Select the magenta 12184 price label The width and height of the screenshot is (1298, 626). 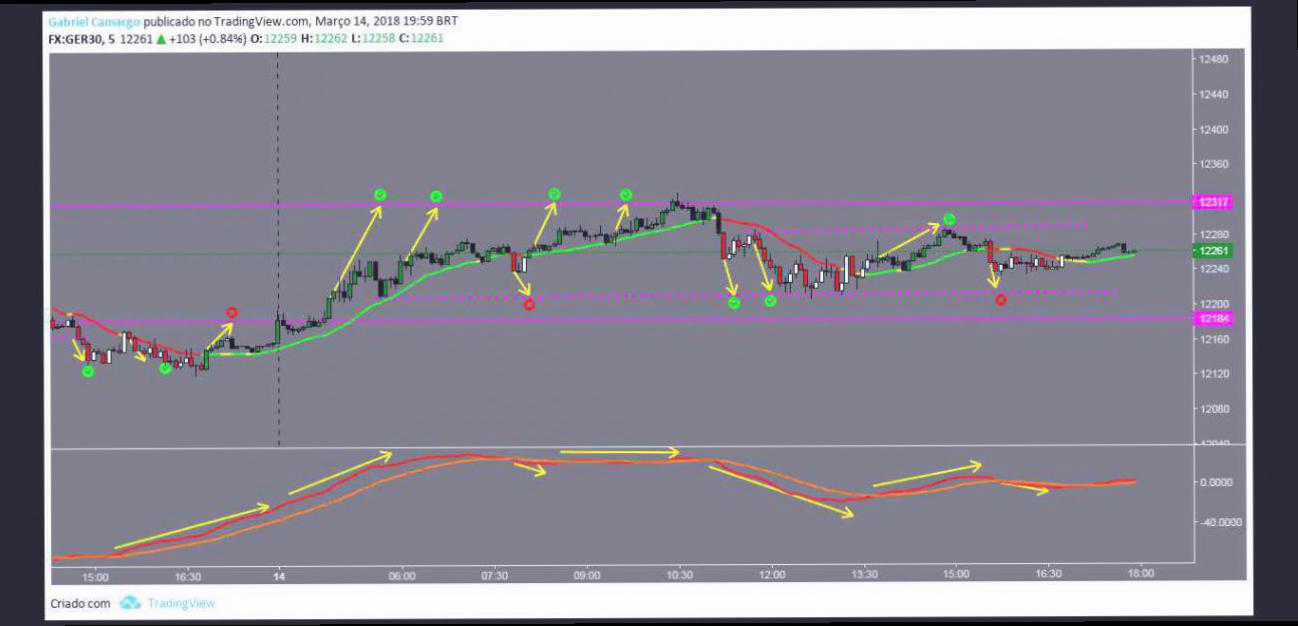(x=1214, y=318)
